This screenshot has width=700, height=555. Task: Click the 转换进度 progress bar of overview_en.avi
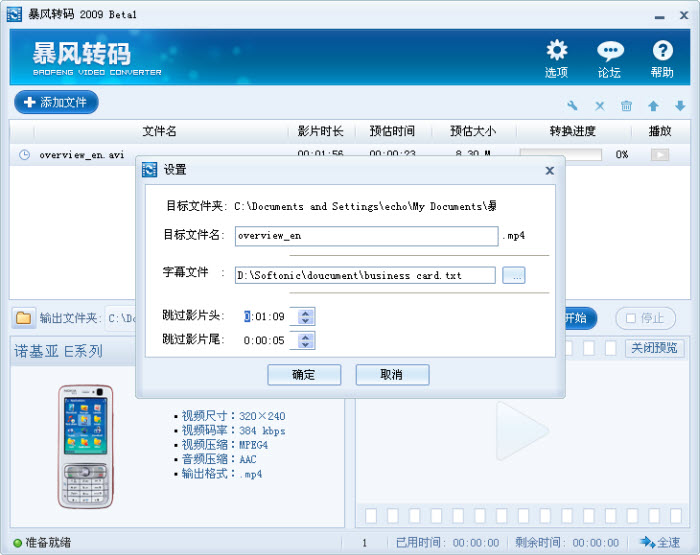pyautogui.click(x=561, y=154)
